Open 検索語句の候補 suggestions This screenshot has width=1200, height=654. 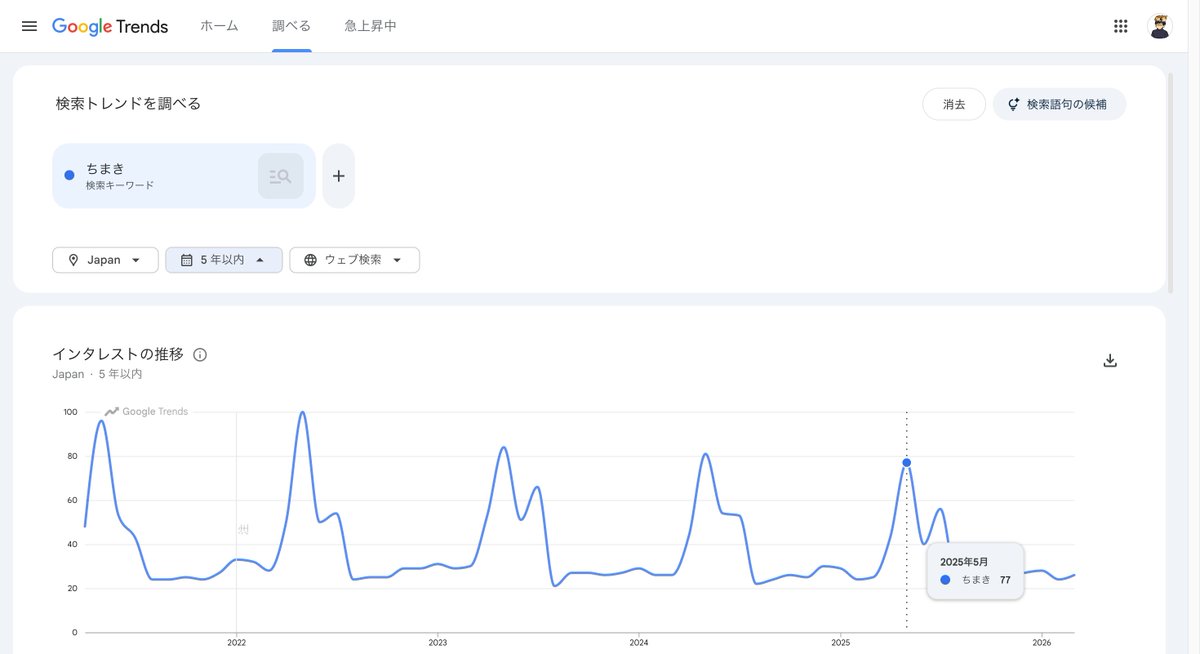click(1058, 104)
